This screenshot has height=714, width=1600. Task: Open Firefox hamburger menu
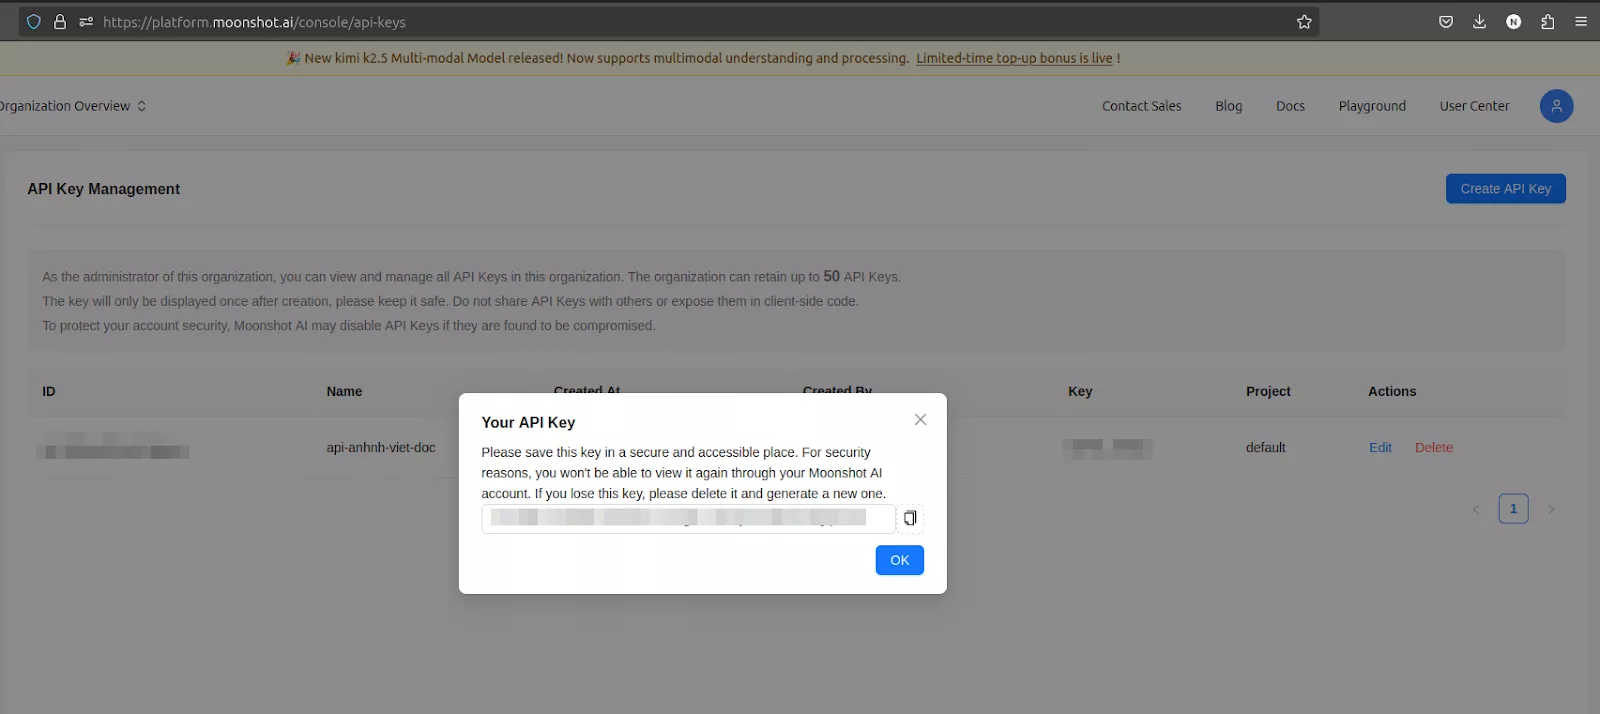1581,22
